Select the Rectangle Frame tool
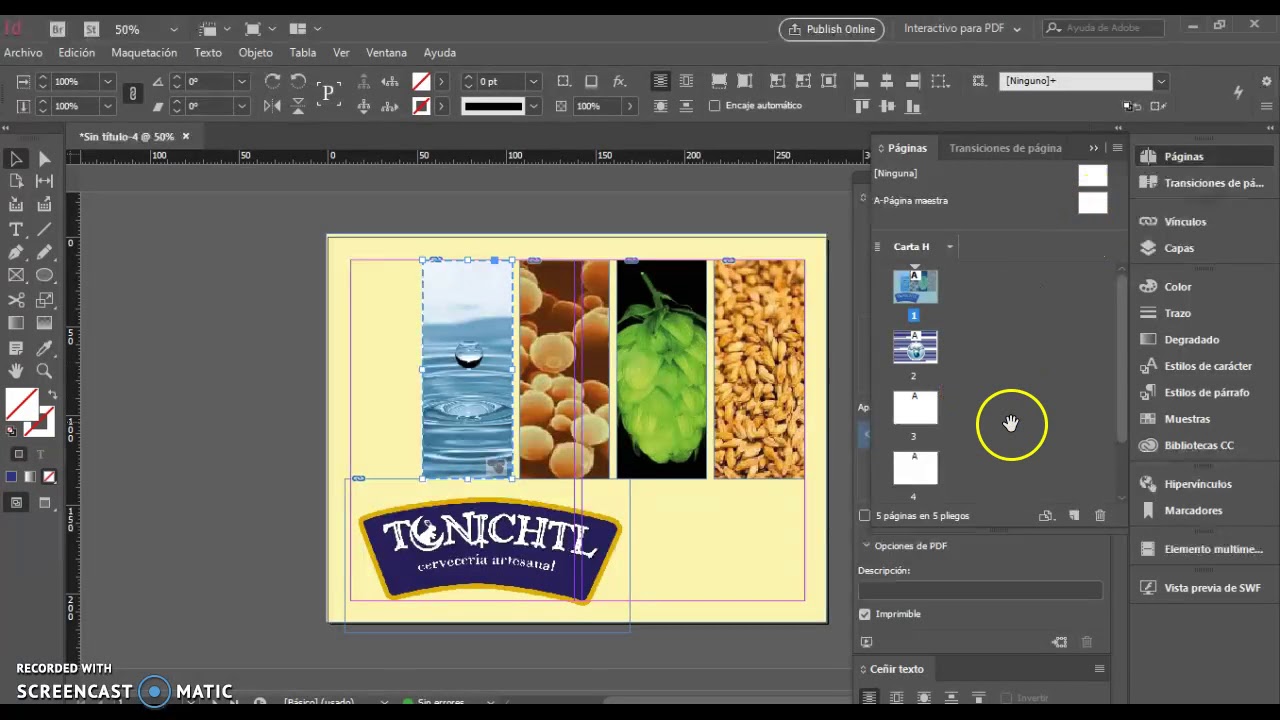Screen dimensions: 1280x720 tap(16, 276)
